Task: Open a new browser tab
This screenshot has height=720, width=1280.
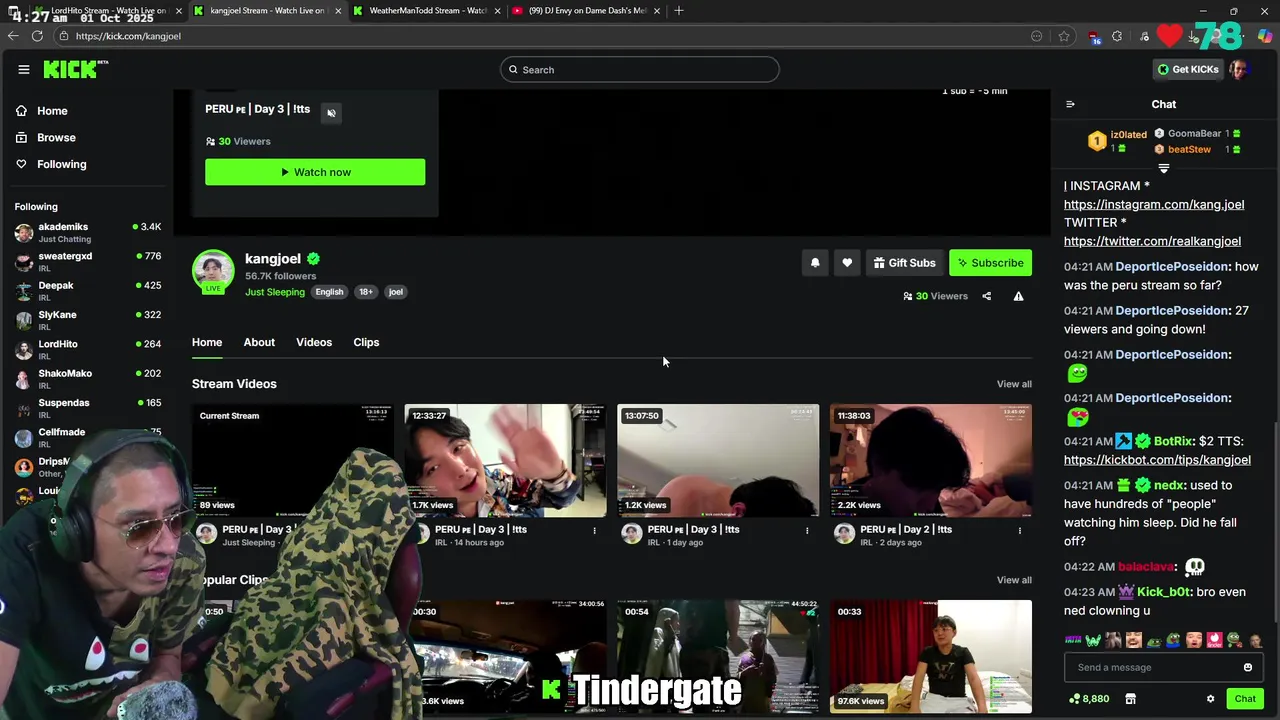Action: point(679,10)
